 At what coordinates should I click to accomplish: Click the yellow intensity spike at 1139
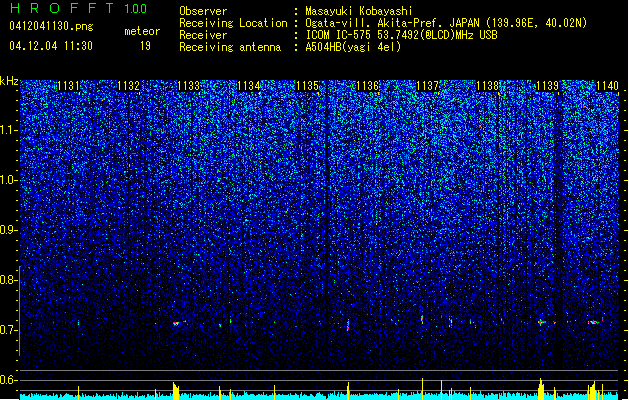(541, 389)
